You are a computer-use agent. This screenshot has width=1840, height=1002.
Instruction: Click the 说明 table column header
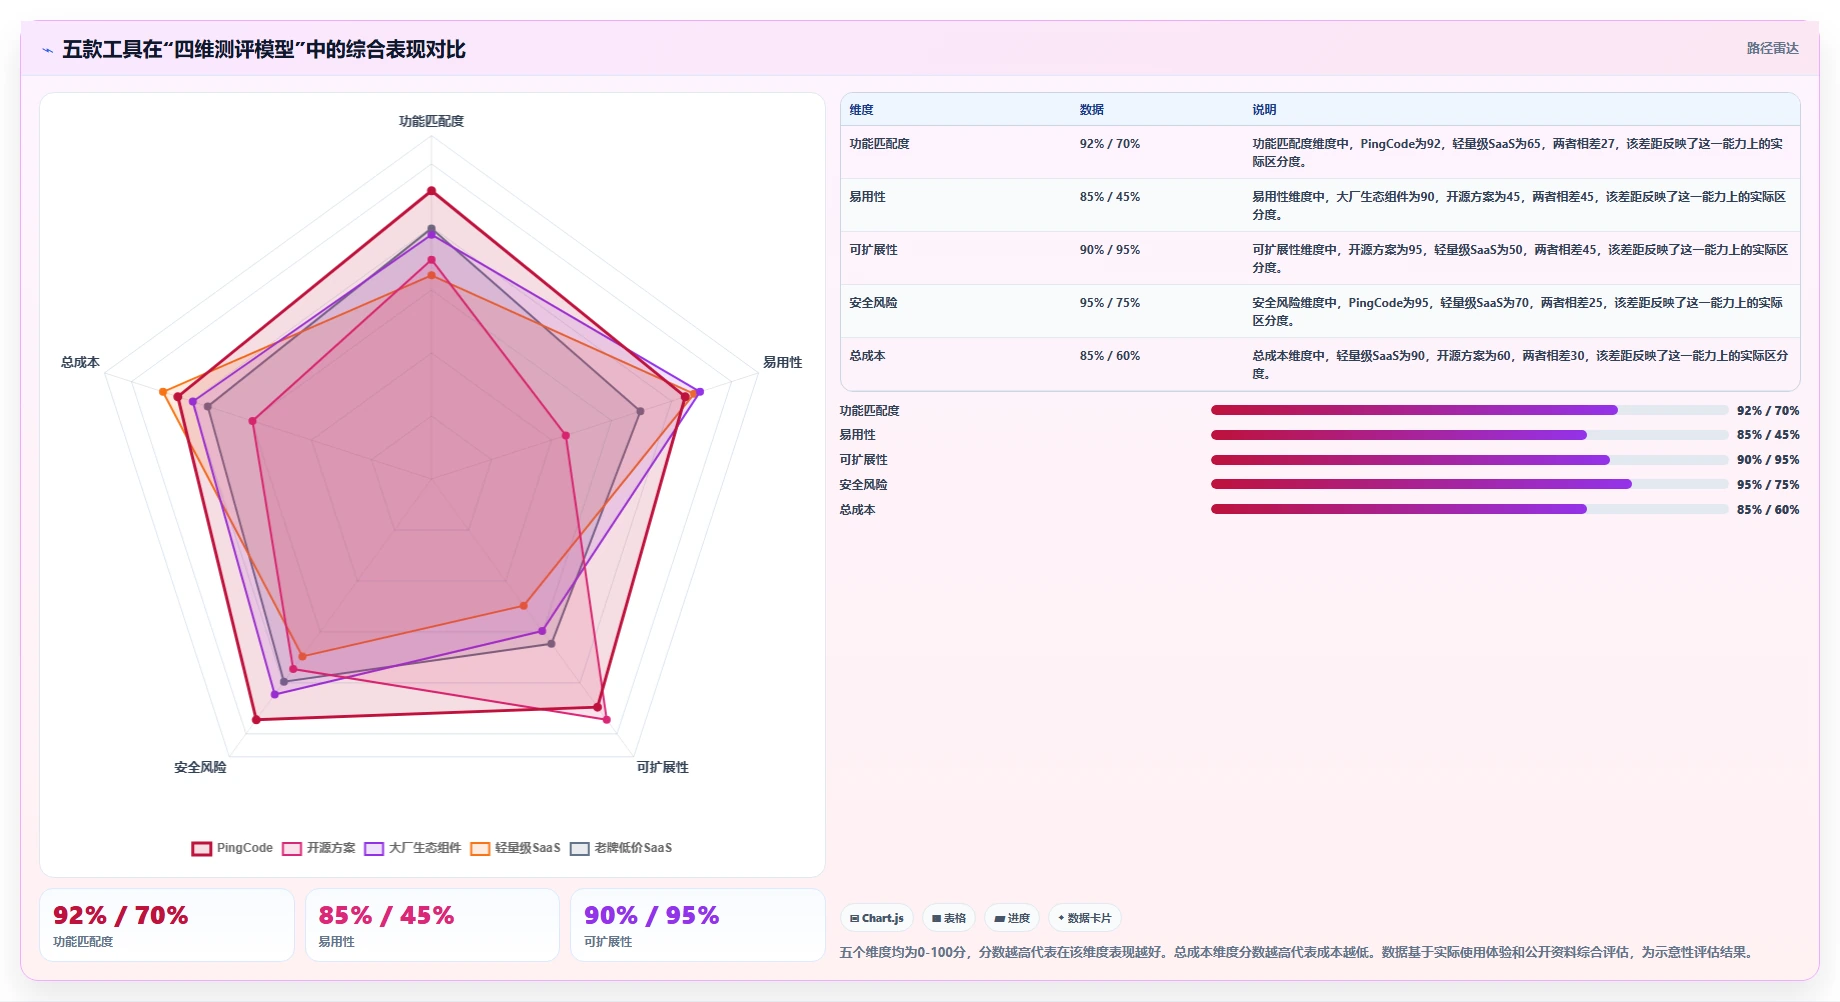(x=1265, y=110)
